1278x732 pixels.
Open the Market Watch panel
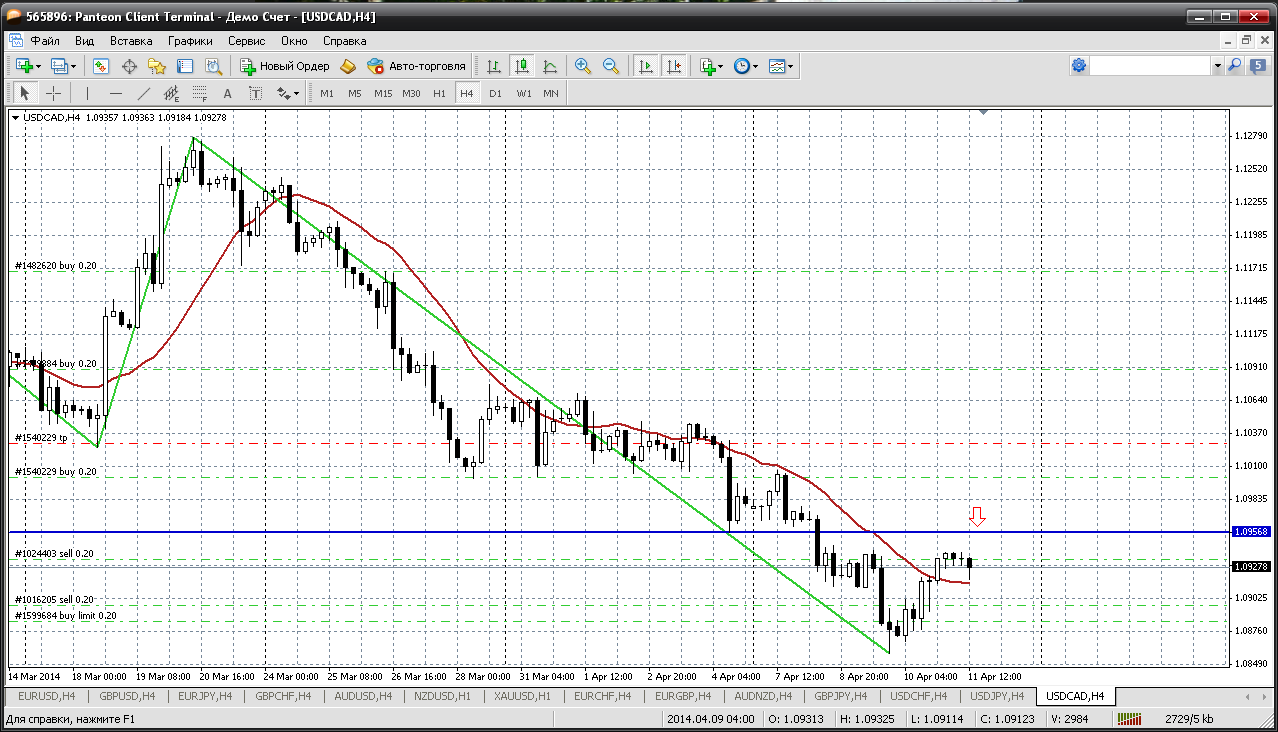click(x=101, y=66)
